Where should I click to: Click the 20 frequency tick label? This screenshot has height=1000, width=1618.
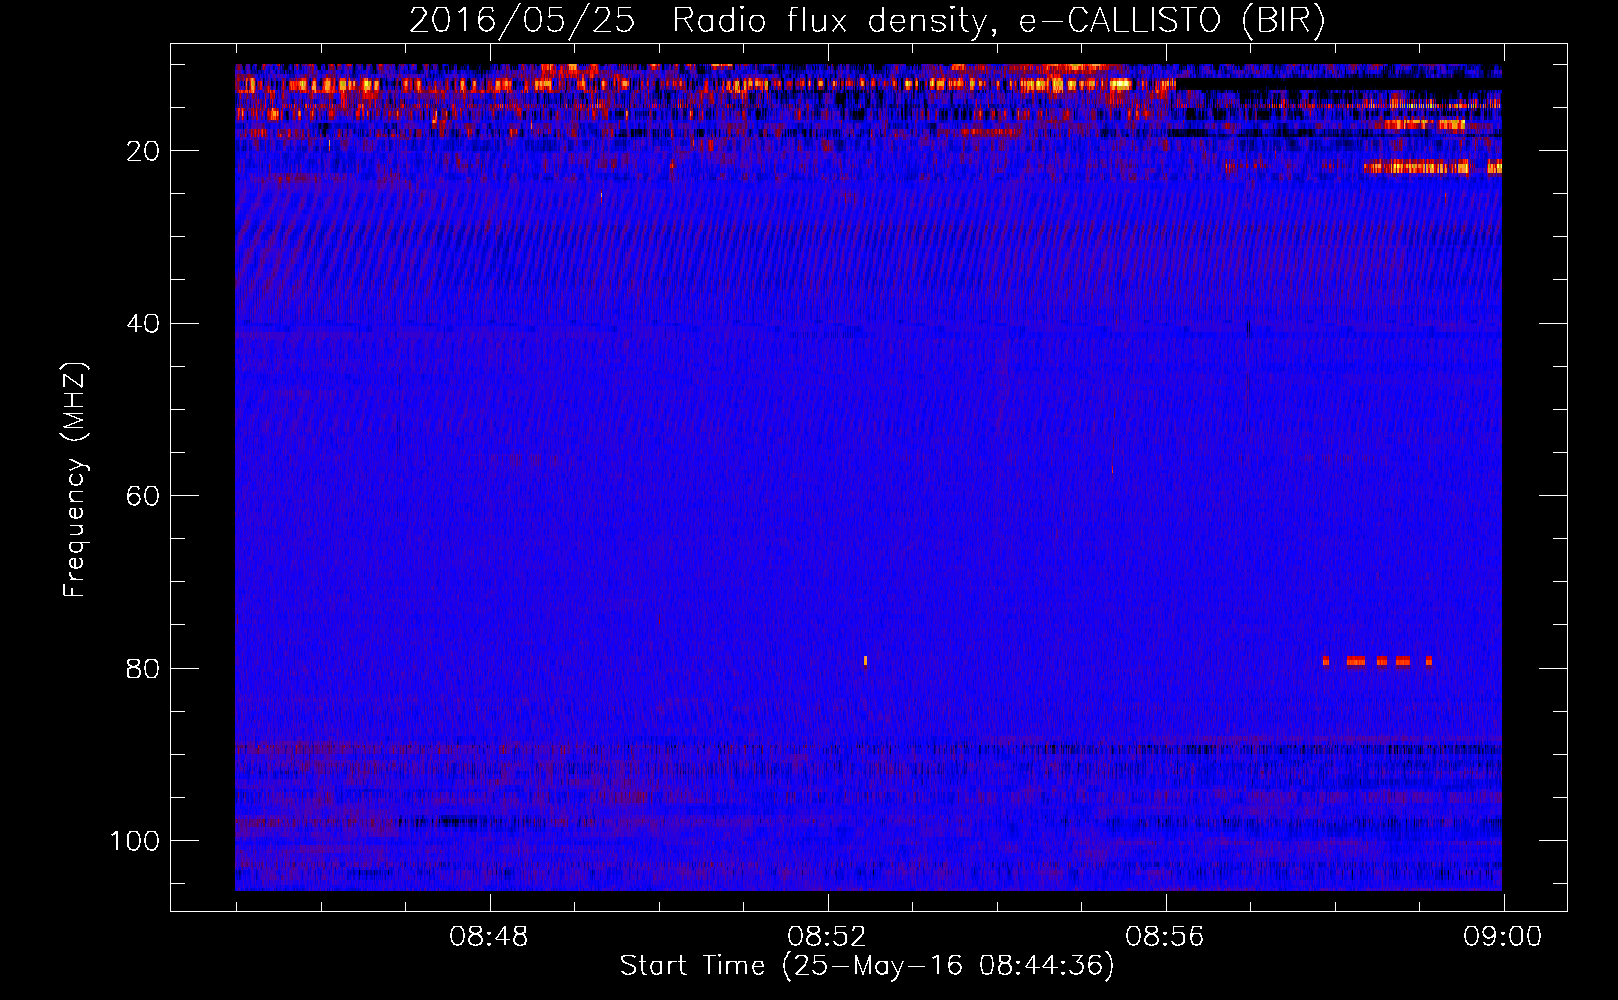click(x=143, y=151)
